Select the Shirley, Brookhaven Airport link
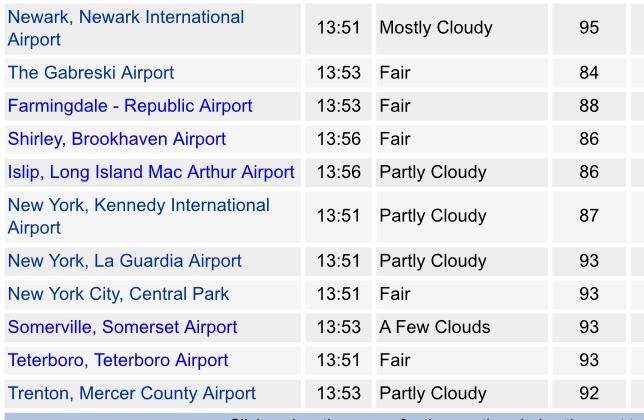This screenshot has width=644, height=420. [117, 139]
